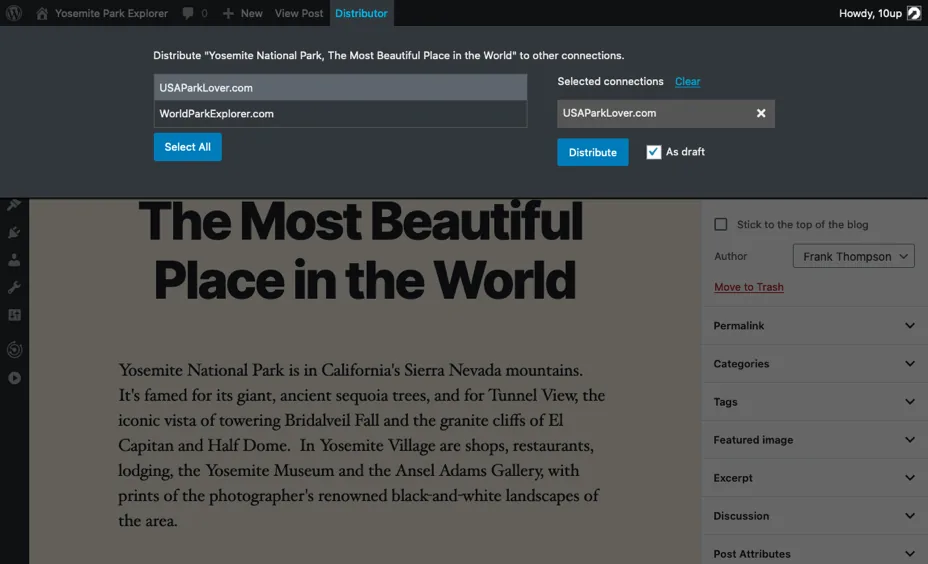Select WorldParkExplorer.com connection
The image size is (928, 564).
coord(340,114)
